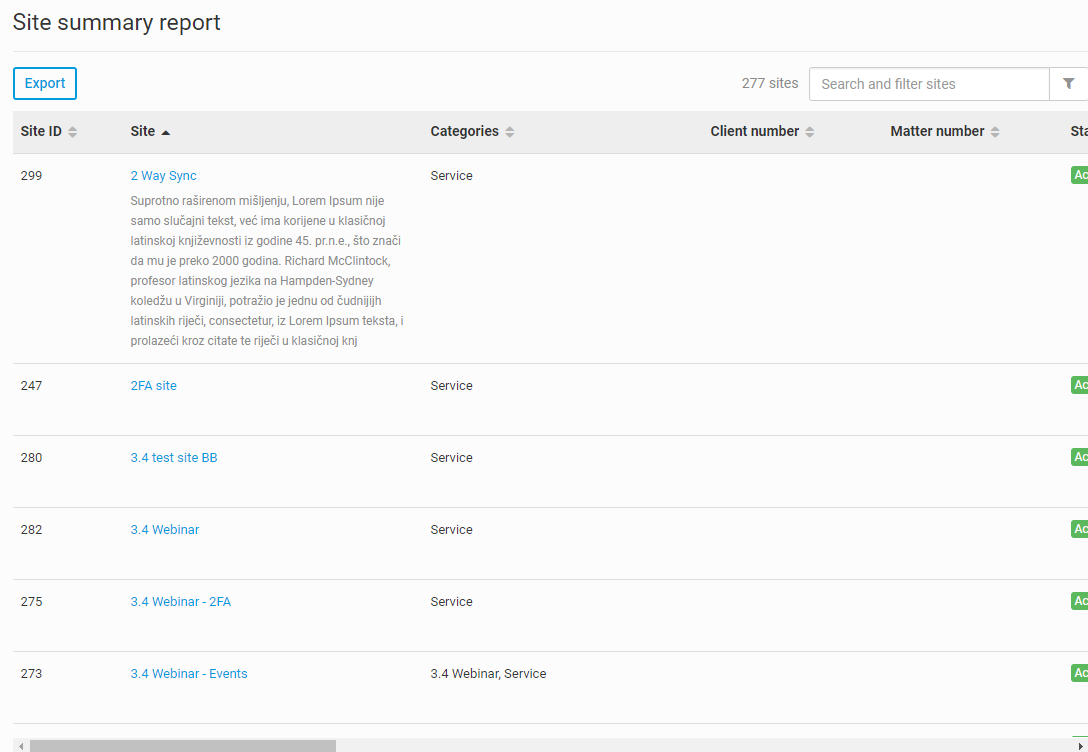Open the 3.4 Webinar site link
Viewport: 1088px width, 752px height.
(164, 530)
